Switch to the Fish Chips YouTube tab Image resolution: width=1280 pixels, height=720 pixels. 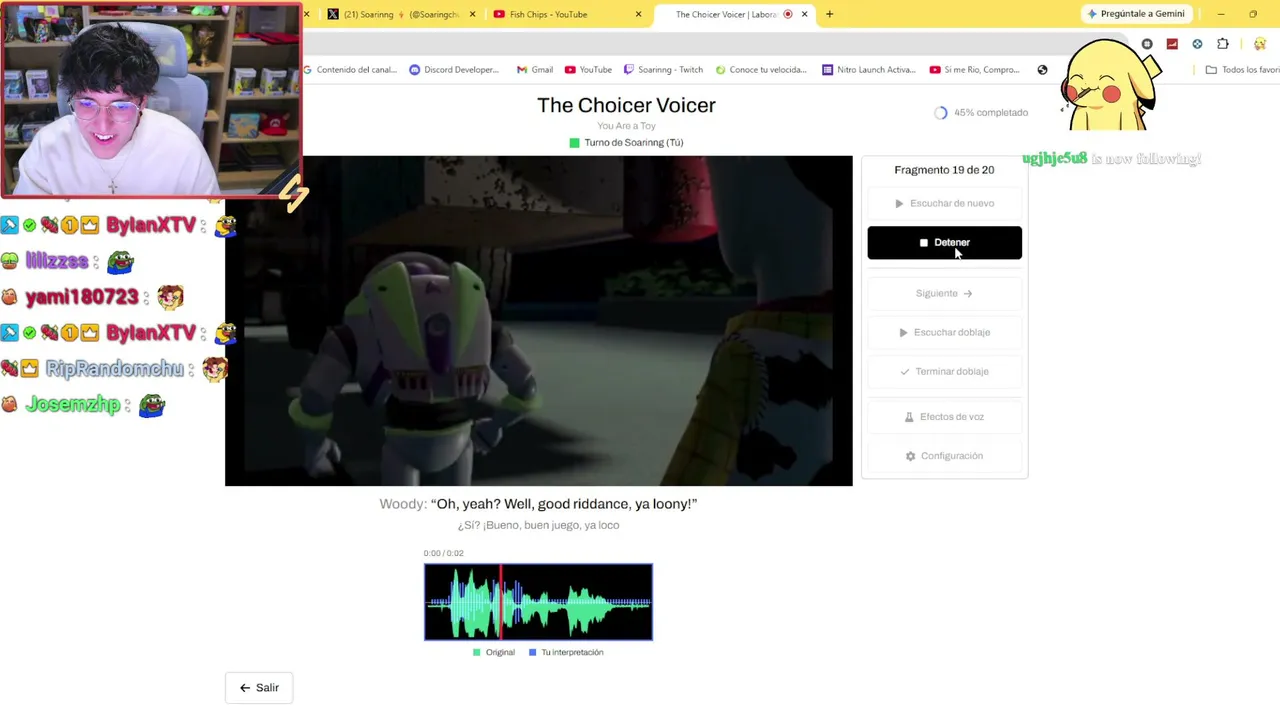(x=565, y=14)
